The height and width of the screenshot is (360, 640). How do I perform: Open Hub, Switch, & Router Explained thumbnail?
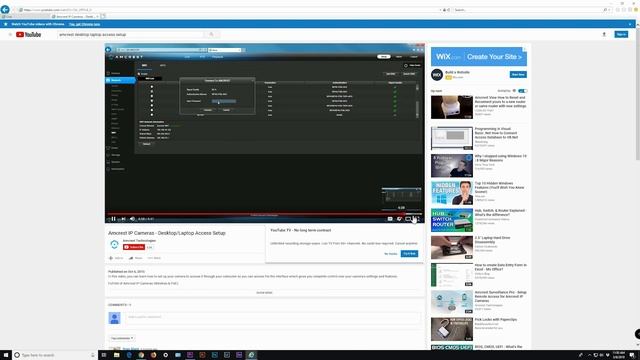coord(452,220)
